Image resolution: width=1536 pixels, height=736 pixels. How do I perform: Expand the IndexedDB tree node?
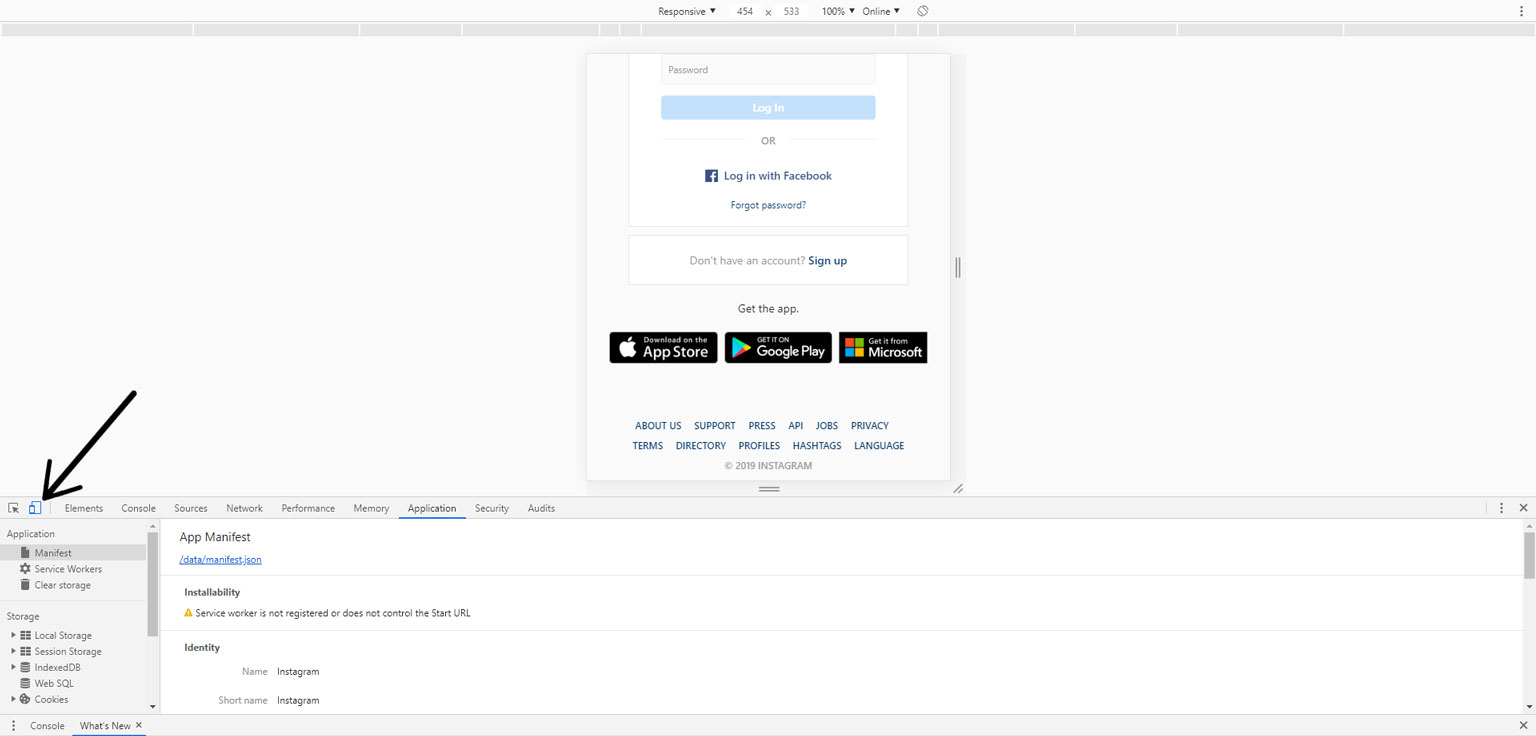click(13, 667)
